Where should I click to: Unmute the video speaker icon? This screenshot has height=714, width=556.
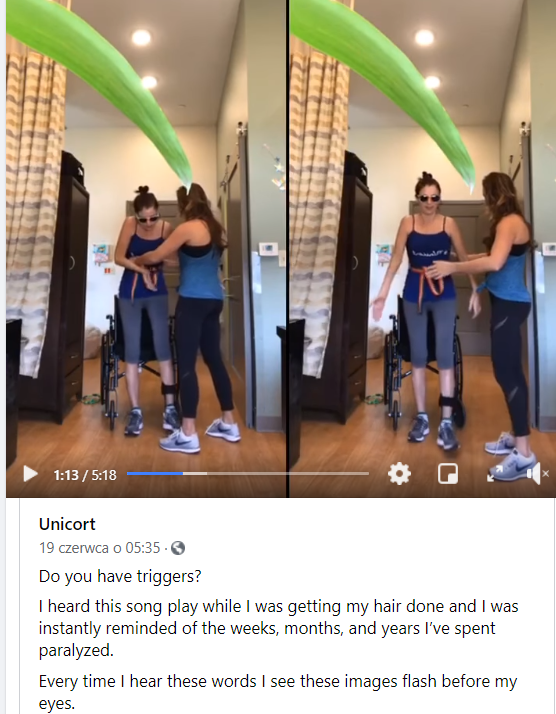[537, 474]
